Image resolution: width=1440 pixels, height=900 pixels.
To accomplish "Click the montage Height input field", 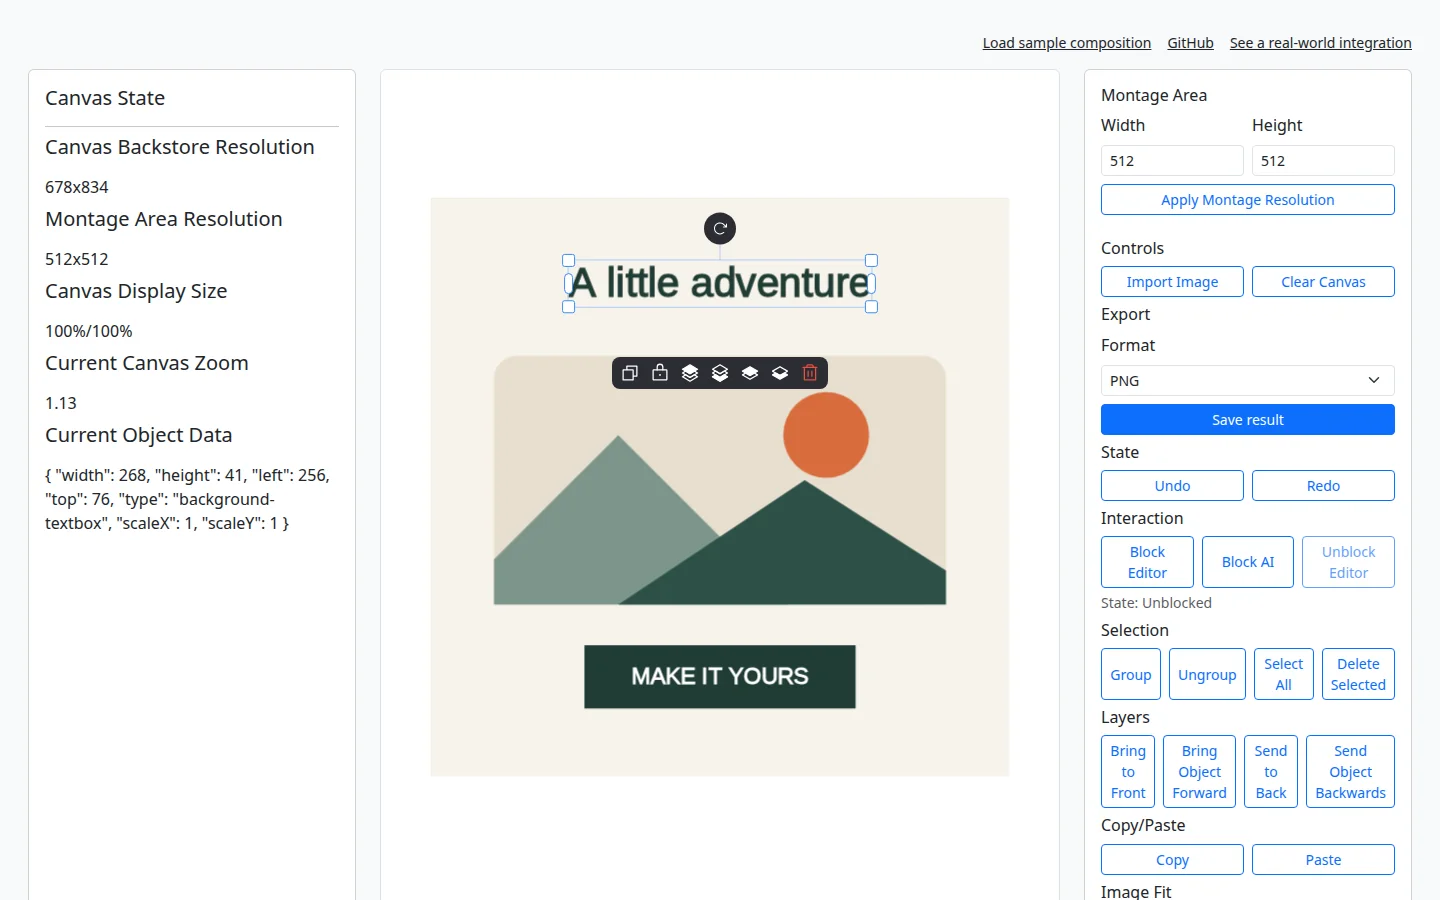I will tap(1323, 161).
